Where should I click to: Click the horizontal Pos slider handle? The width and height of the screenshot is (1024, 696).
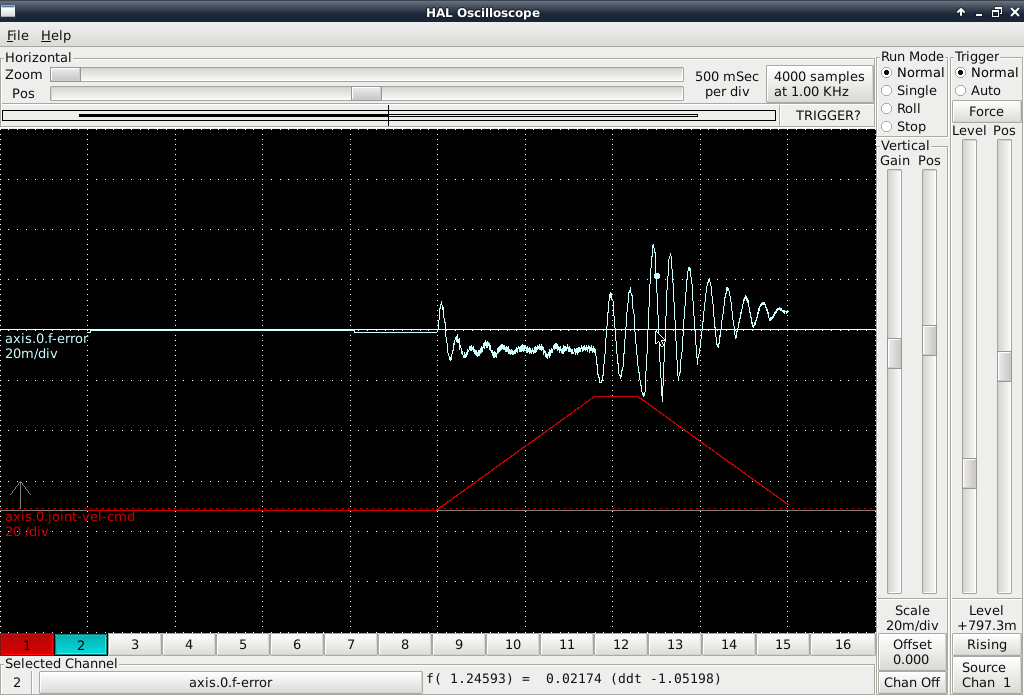point(366,93)
